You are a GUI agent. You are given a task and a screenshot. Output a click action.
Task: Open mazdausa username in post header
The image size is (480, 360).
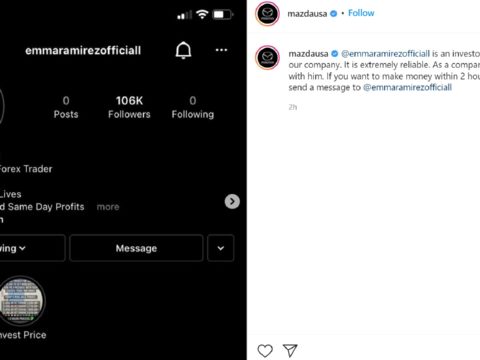pos(307,14)
